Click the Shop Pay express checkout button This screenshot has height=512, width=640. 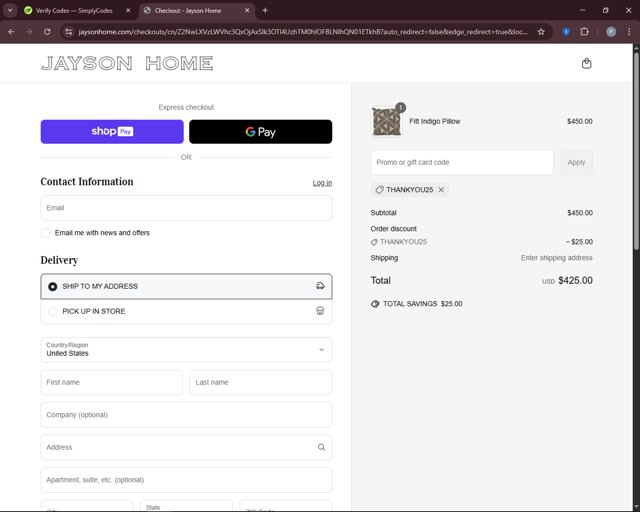(x=112, y=131)
